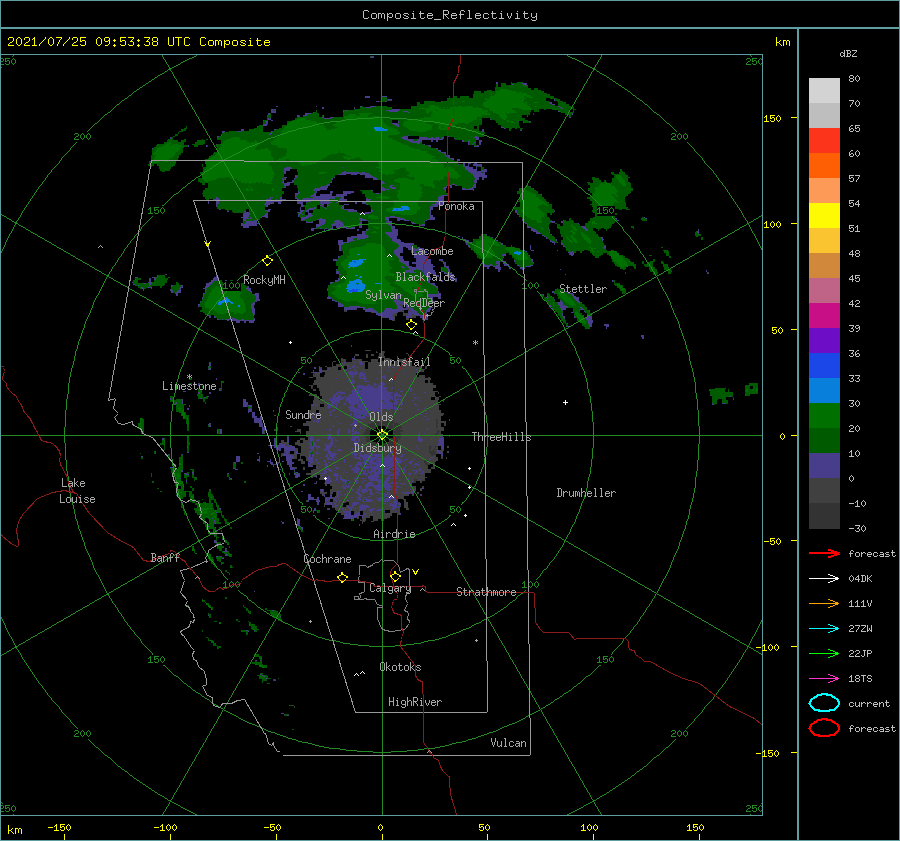Select the Okotoks label
This screenshot has height=841, width=900.
pos(400,667)
